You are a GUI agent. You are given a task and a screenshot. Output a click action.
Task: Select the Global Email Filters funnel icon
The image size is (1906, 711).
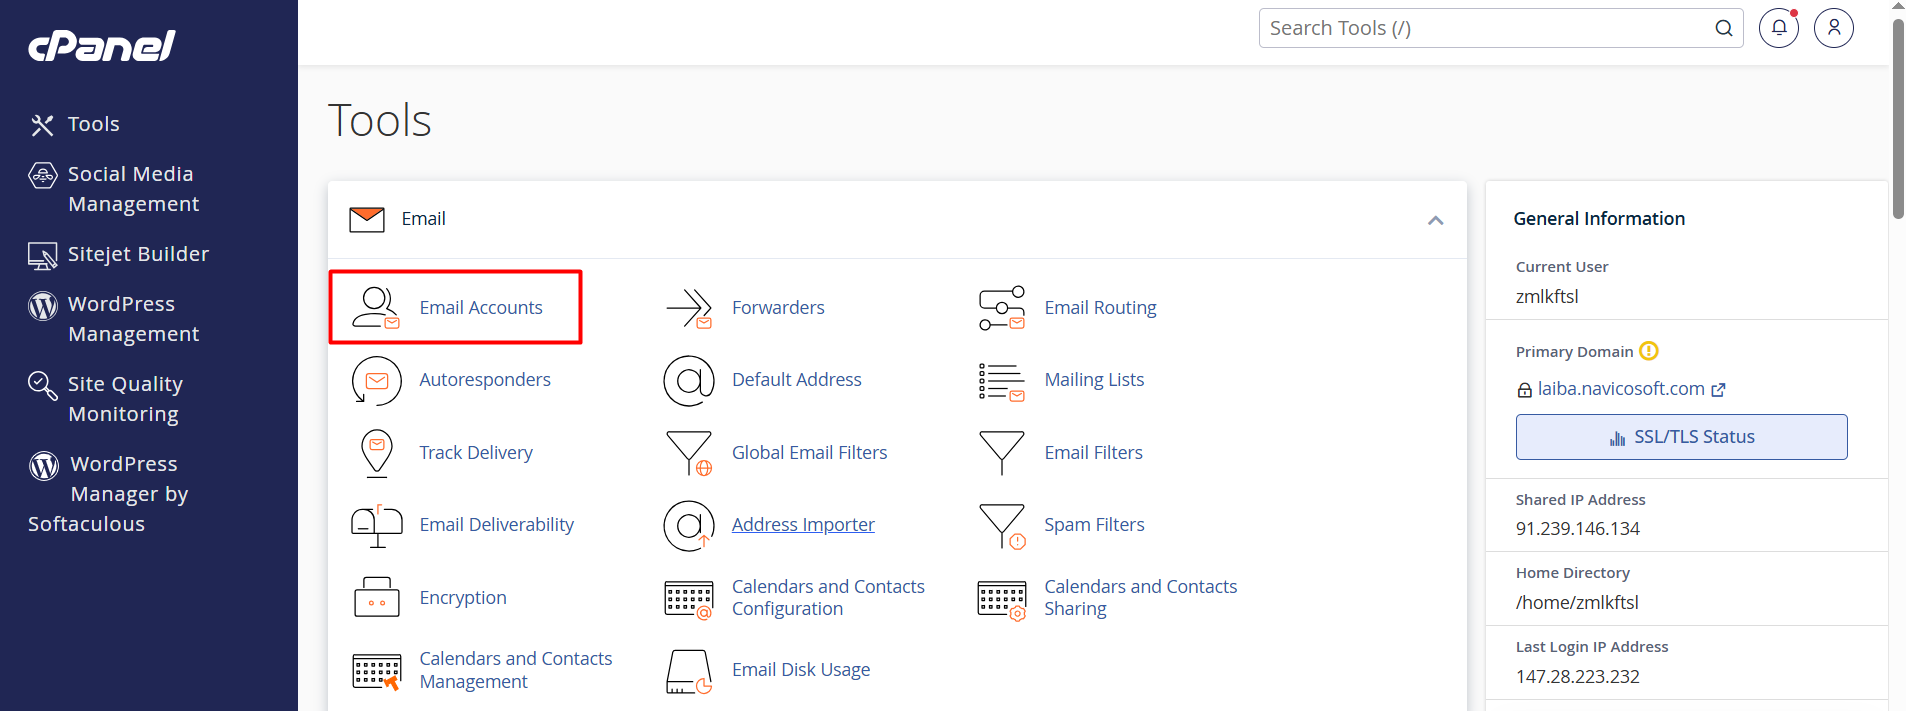(689, 453)
